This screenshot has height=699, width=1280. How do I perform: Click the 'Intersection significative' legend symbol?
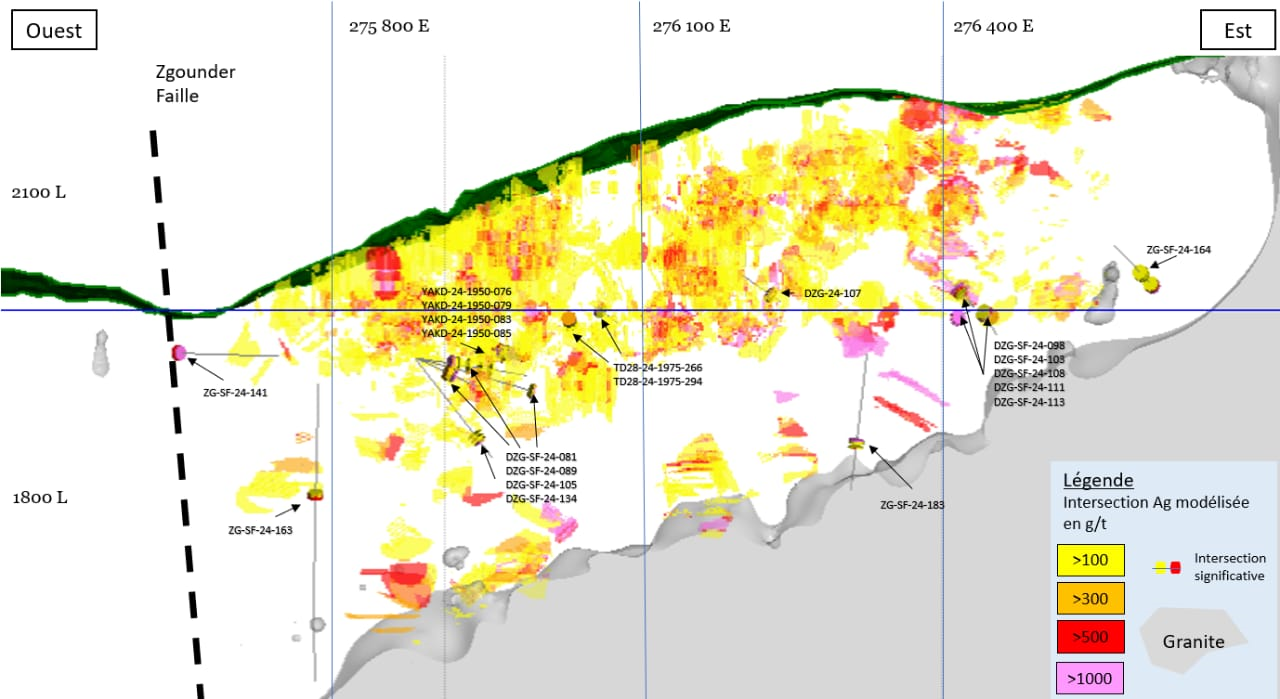[x=1167, y=567]
